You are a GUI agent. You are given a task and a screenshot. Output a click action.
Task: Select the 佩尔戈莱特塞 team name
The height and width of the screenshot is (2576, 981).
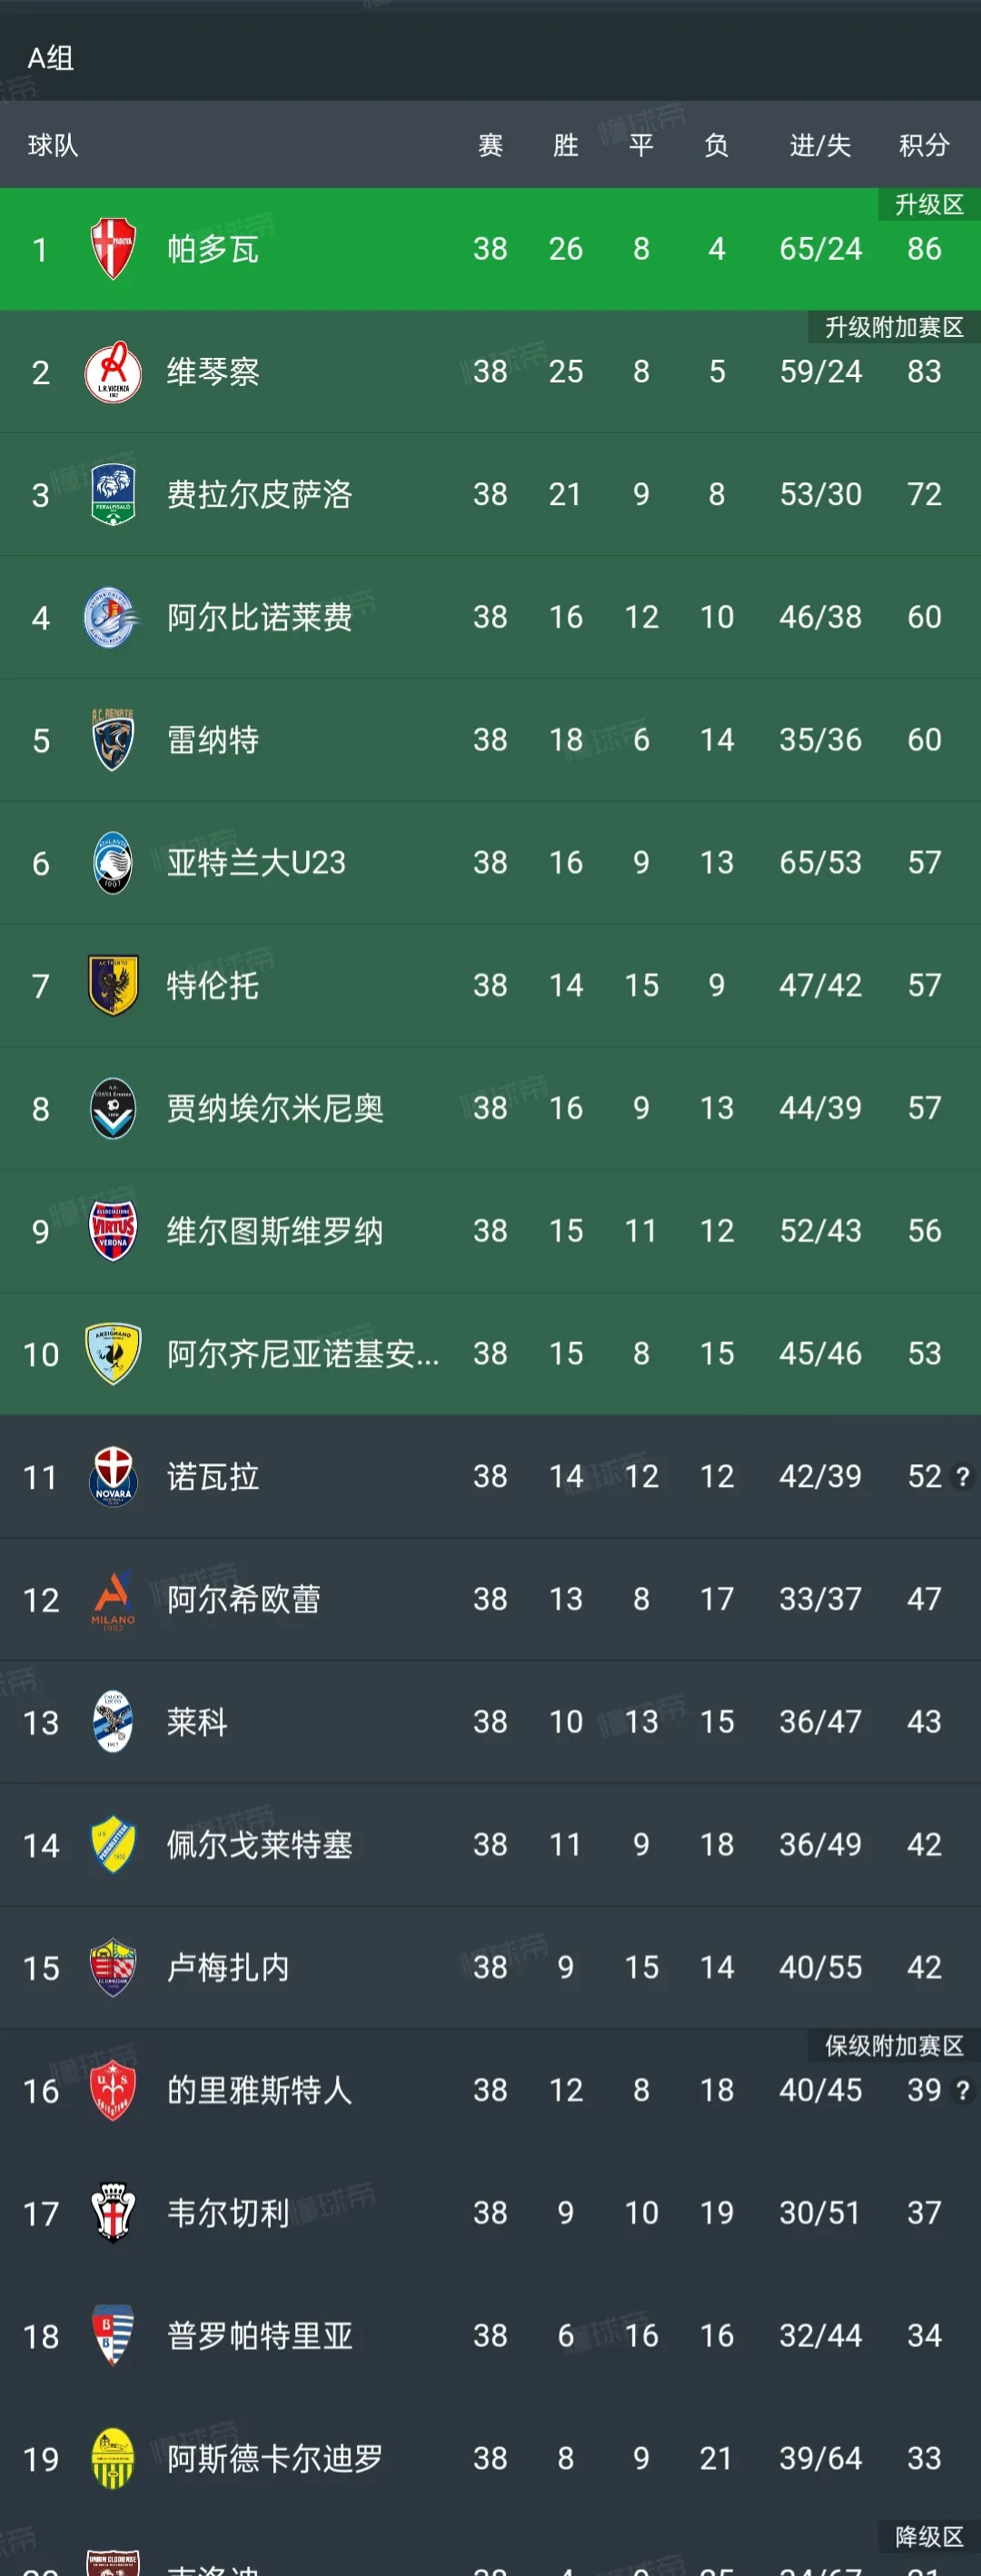click(x=259, y=1844)
